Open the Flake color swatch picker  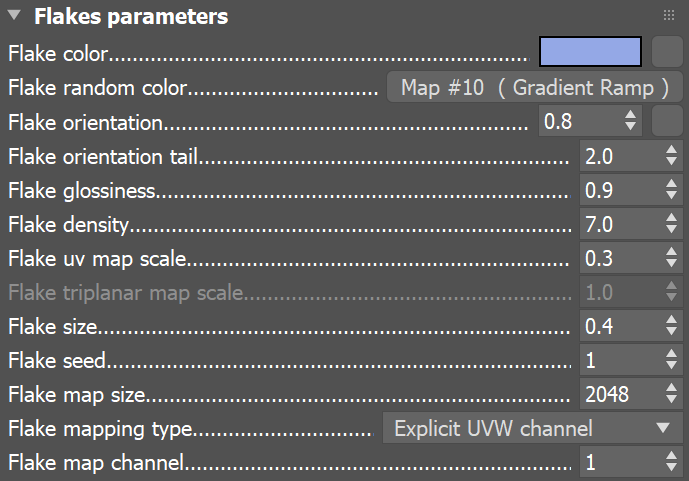click(x=590, y=52)
